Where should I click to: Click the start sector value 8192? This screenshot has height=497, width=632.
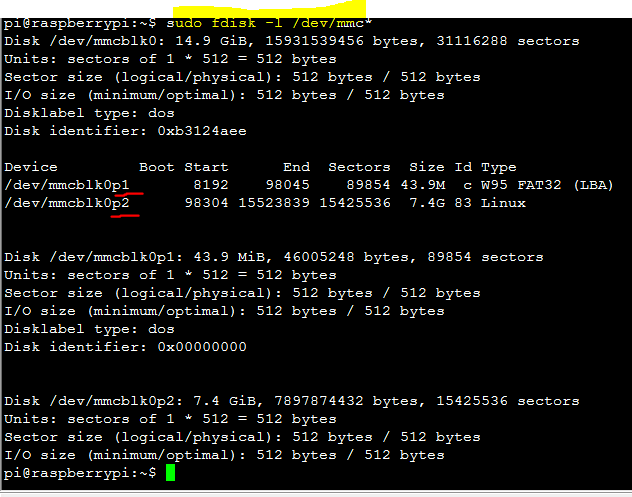pos(211,185)
